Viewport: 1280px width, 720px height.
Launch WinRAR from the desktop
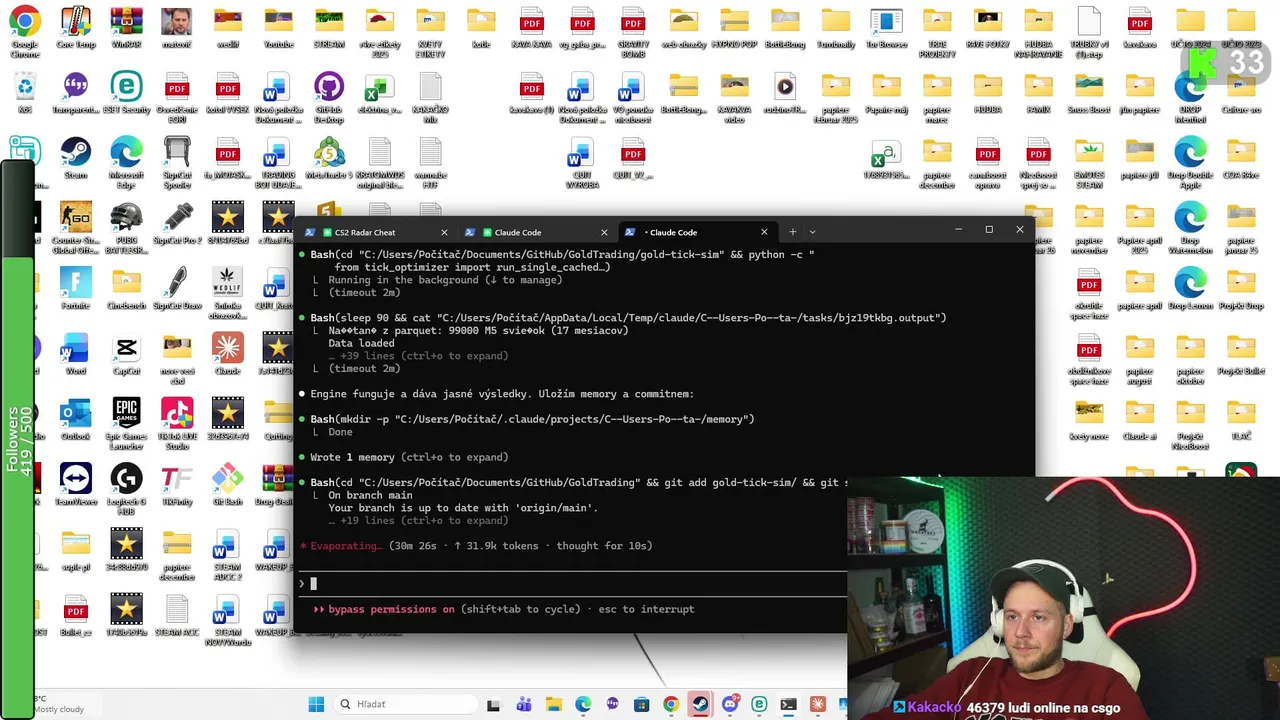click(x=127, y=27)
